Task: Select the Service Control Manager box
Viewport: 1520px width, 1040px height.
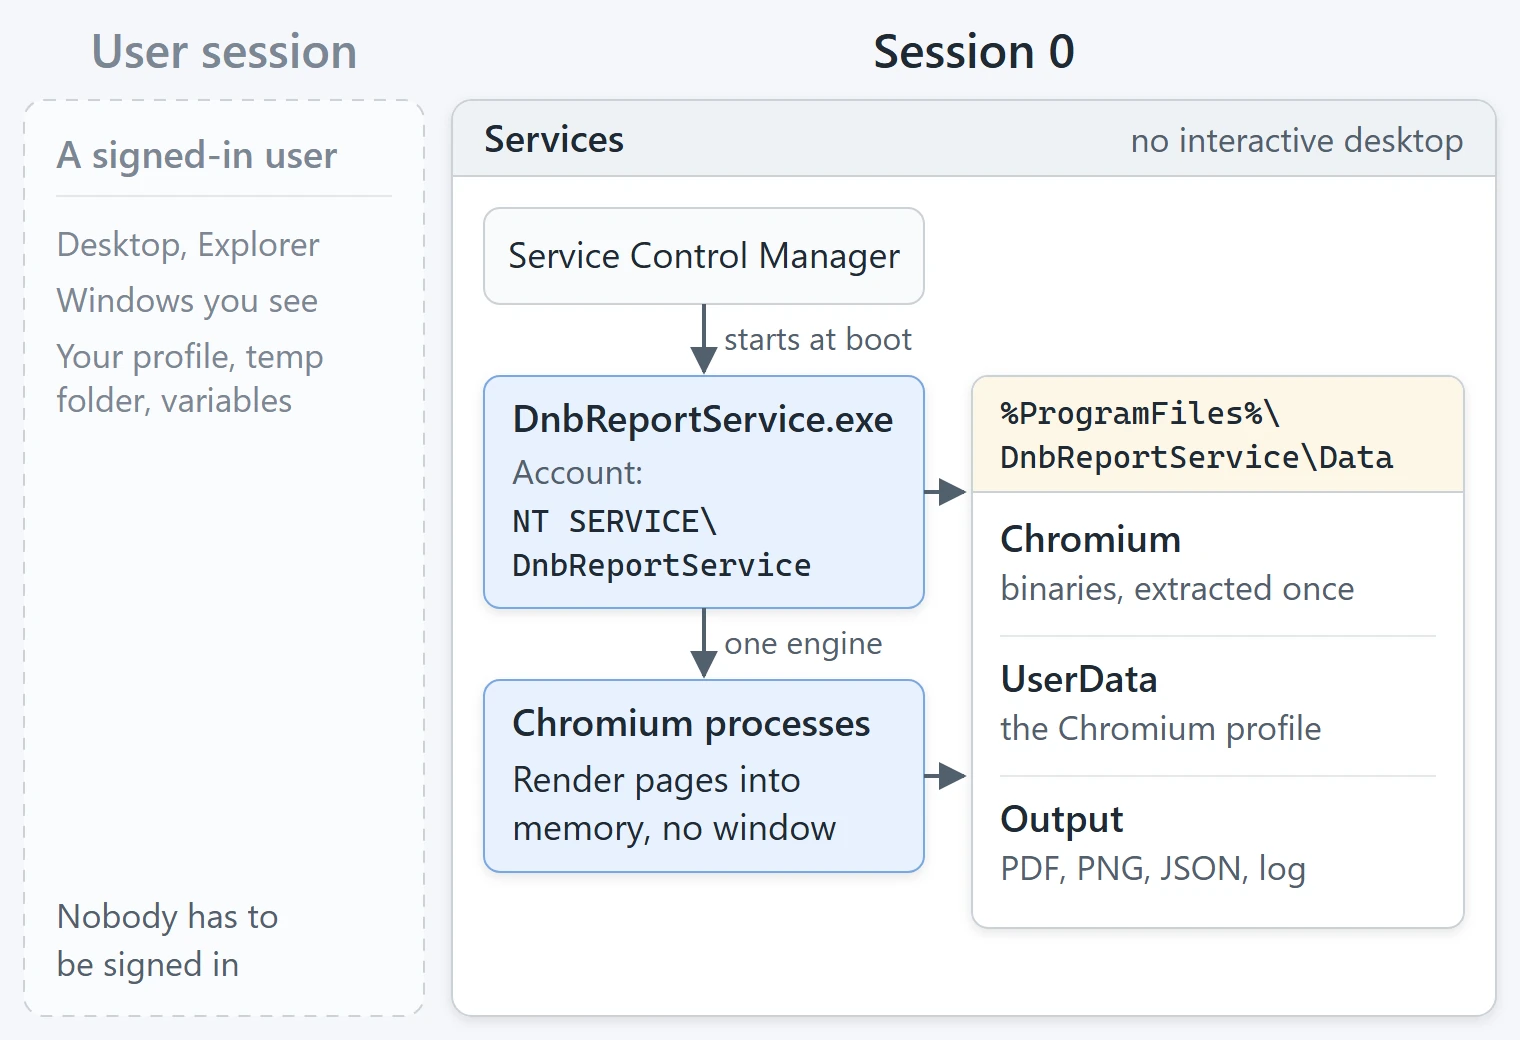Action: coord(704,256)
